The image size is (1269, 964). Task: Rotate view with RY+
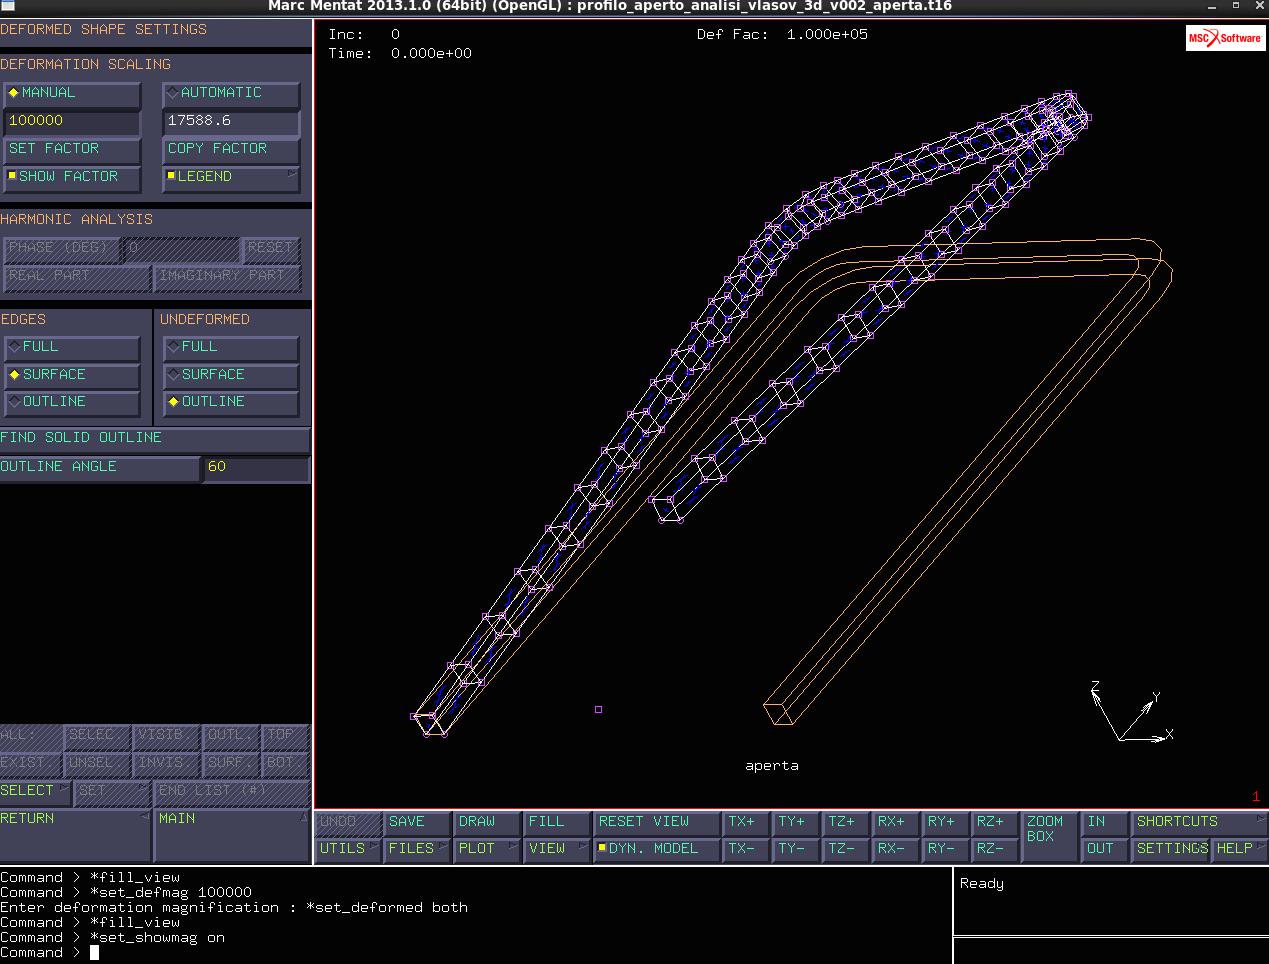click(946, 822)
